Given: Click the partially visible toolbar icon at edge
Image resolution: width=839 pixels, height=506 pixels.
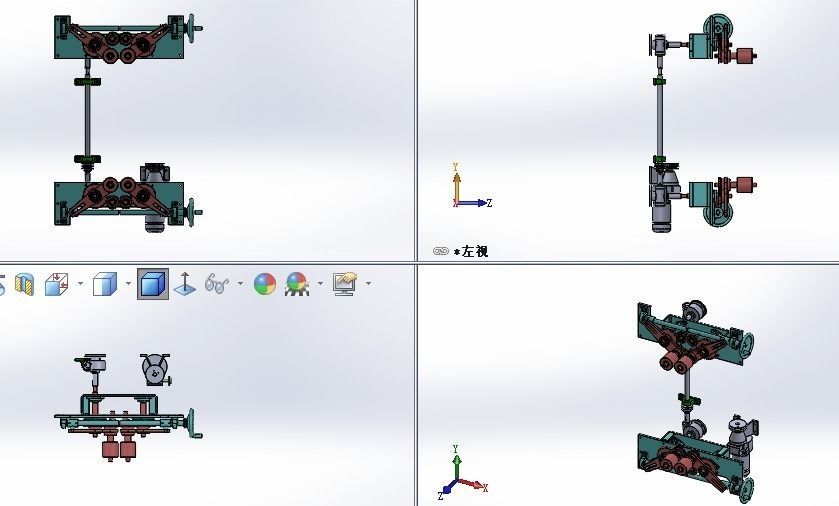Looking at the screenshot, I should pyautogui.click(x=2, y=284).
